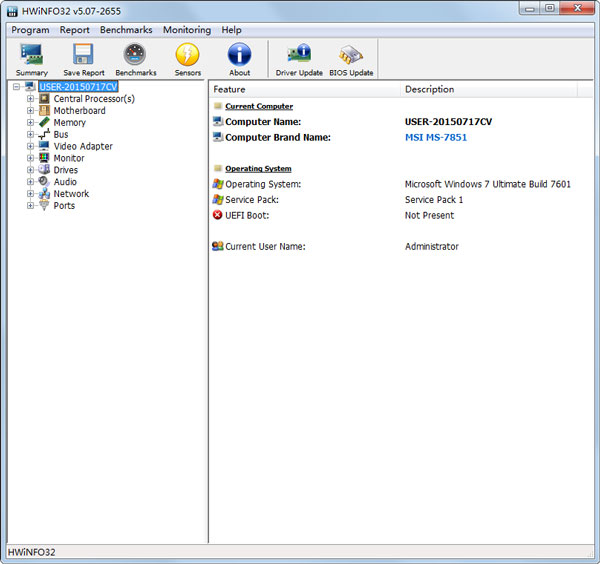This screenshot has width=600, height=564.
Task: Click the Monitor tree icon
Action: click(x=44, y=158)
